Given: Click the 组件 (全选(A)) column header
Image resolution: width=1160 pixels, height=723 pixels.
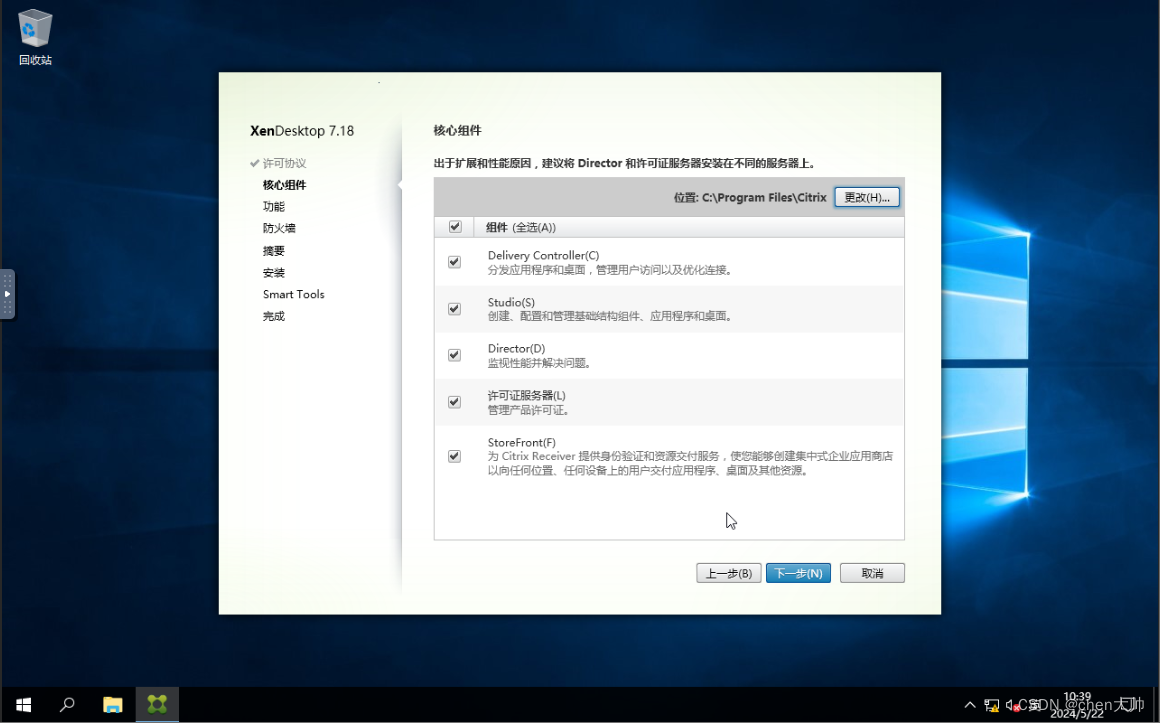Looking at the screenshot, I should pyautogui.click(x=521, y=227).
